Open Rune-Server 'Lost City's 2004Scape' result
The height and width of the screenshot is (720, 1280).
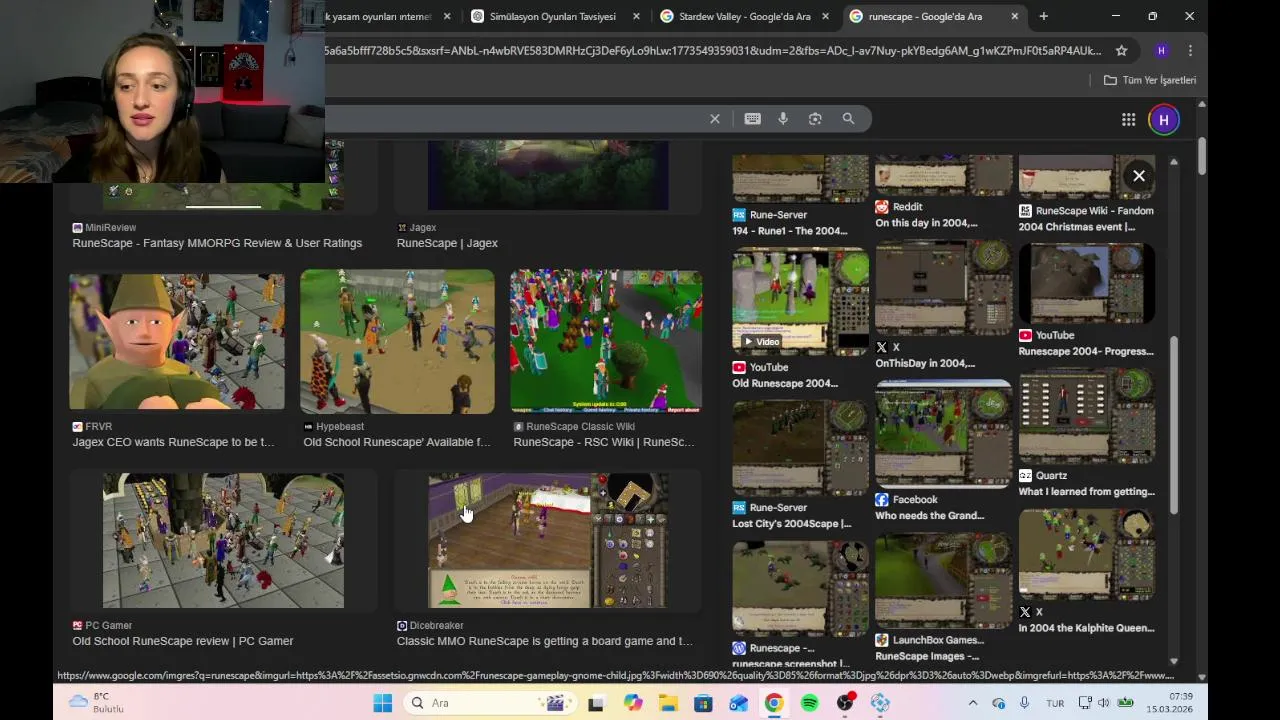[792, 523]
